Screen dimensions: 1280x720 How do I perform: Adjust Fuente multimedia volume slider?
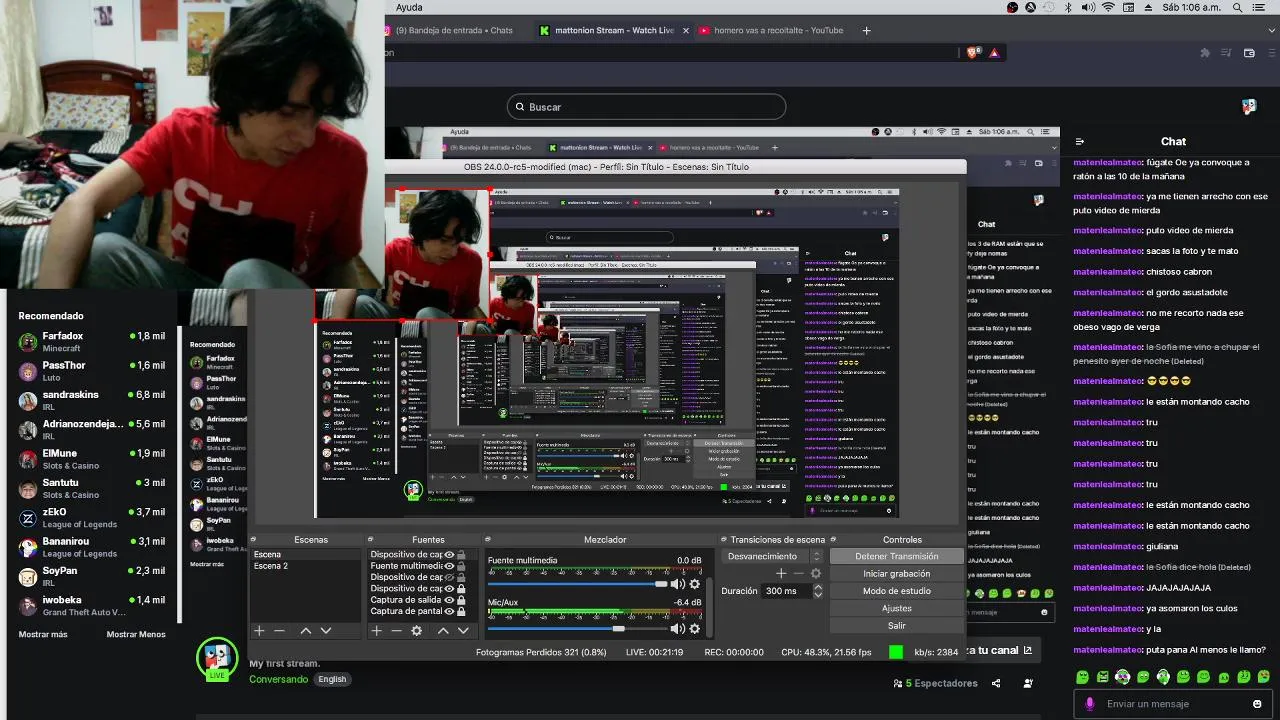click(576, 584)
